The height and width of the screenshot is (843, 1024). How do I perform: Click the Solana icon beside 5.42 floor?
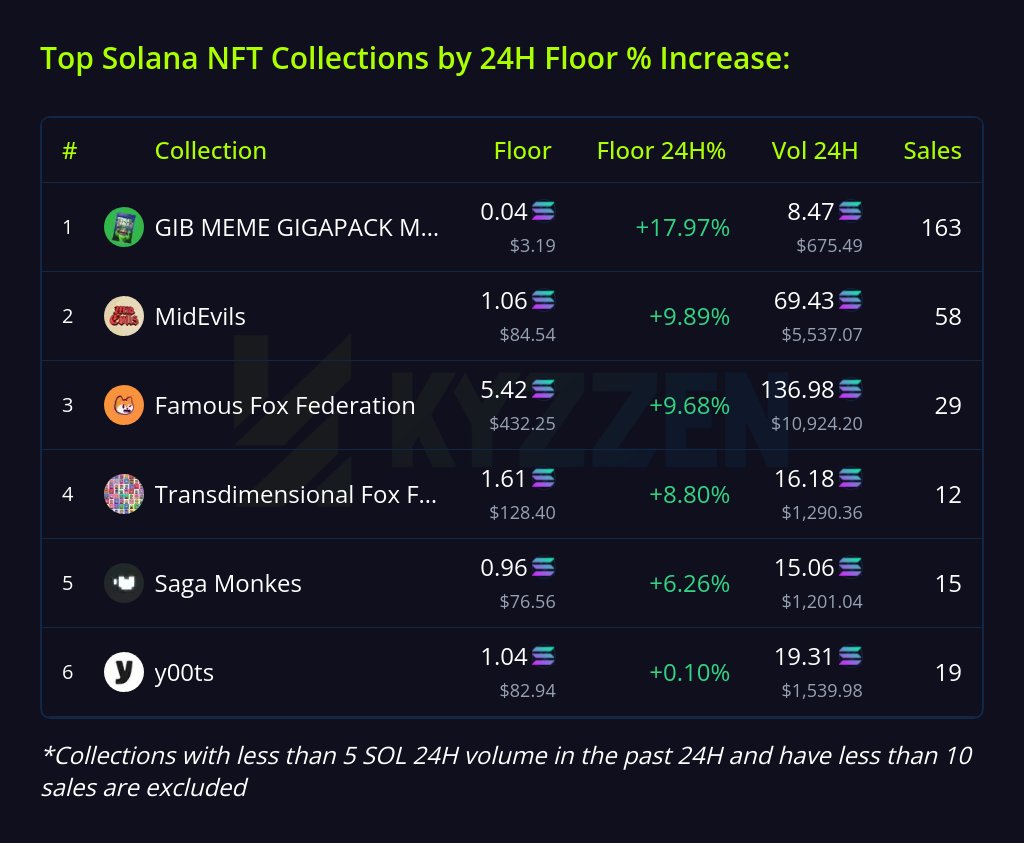click(x=543, y=389)
